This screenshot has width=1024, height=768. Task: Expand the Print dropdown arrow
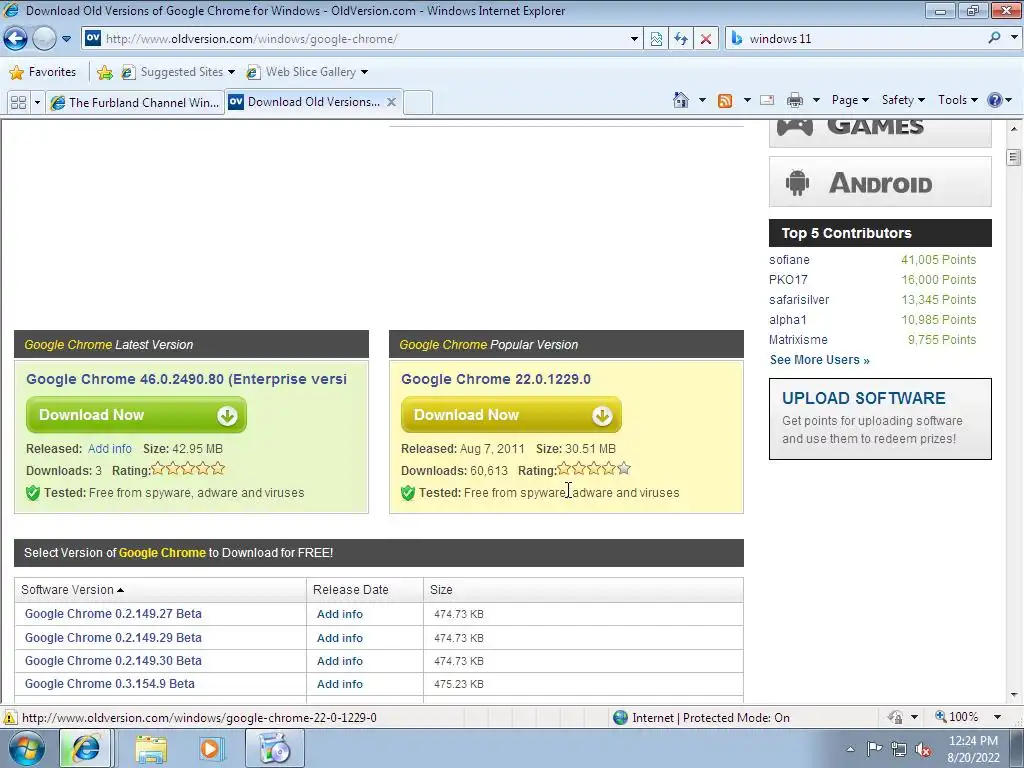(x=816, y=100)
